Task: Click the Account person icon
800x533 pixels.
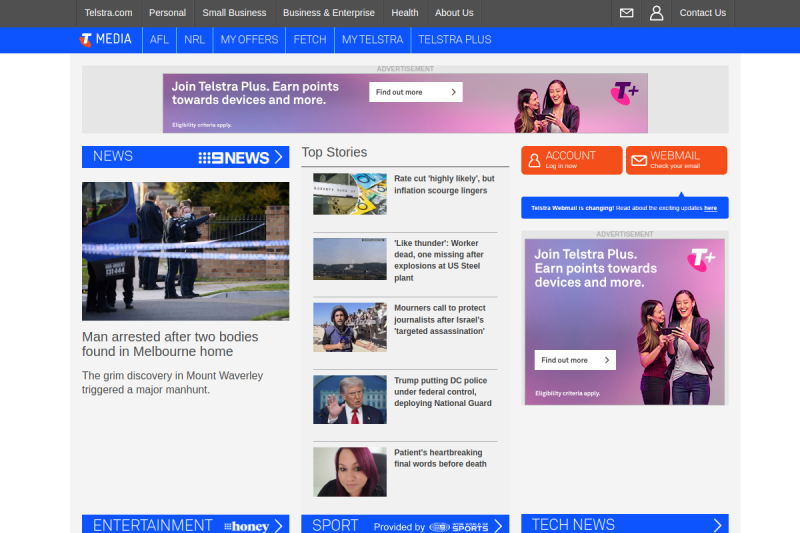Action: click(x=534, y=160)
